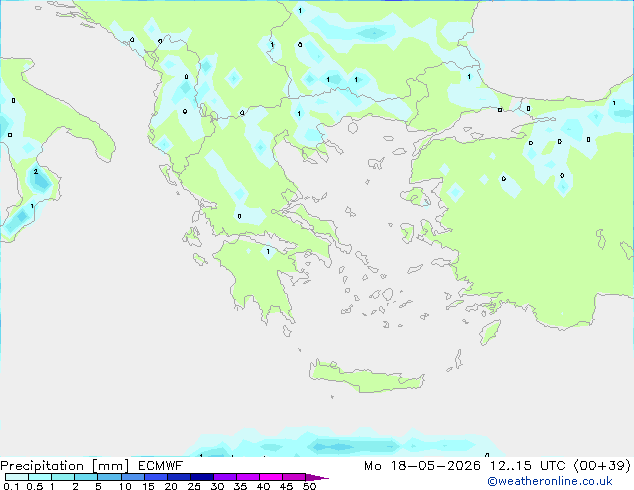The width and height of the screenshot is (634, 490).
Task: Pick the 15–20 mm legend swatch
Action: pos(156,477)
